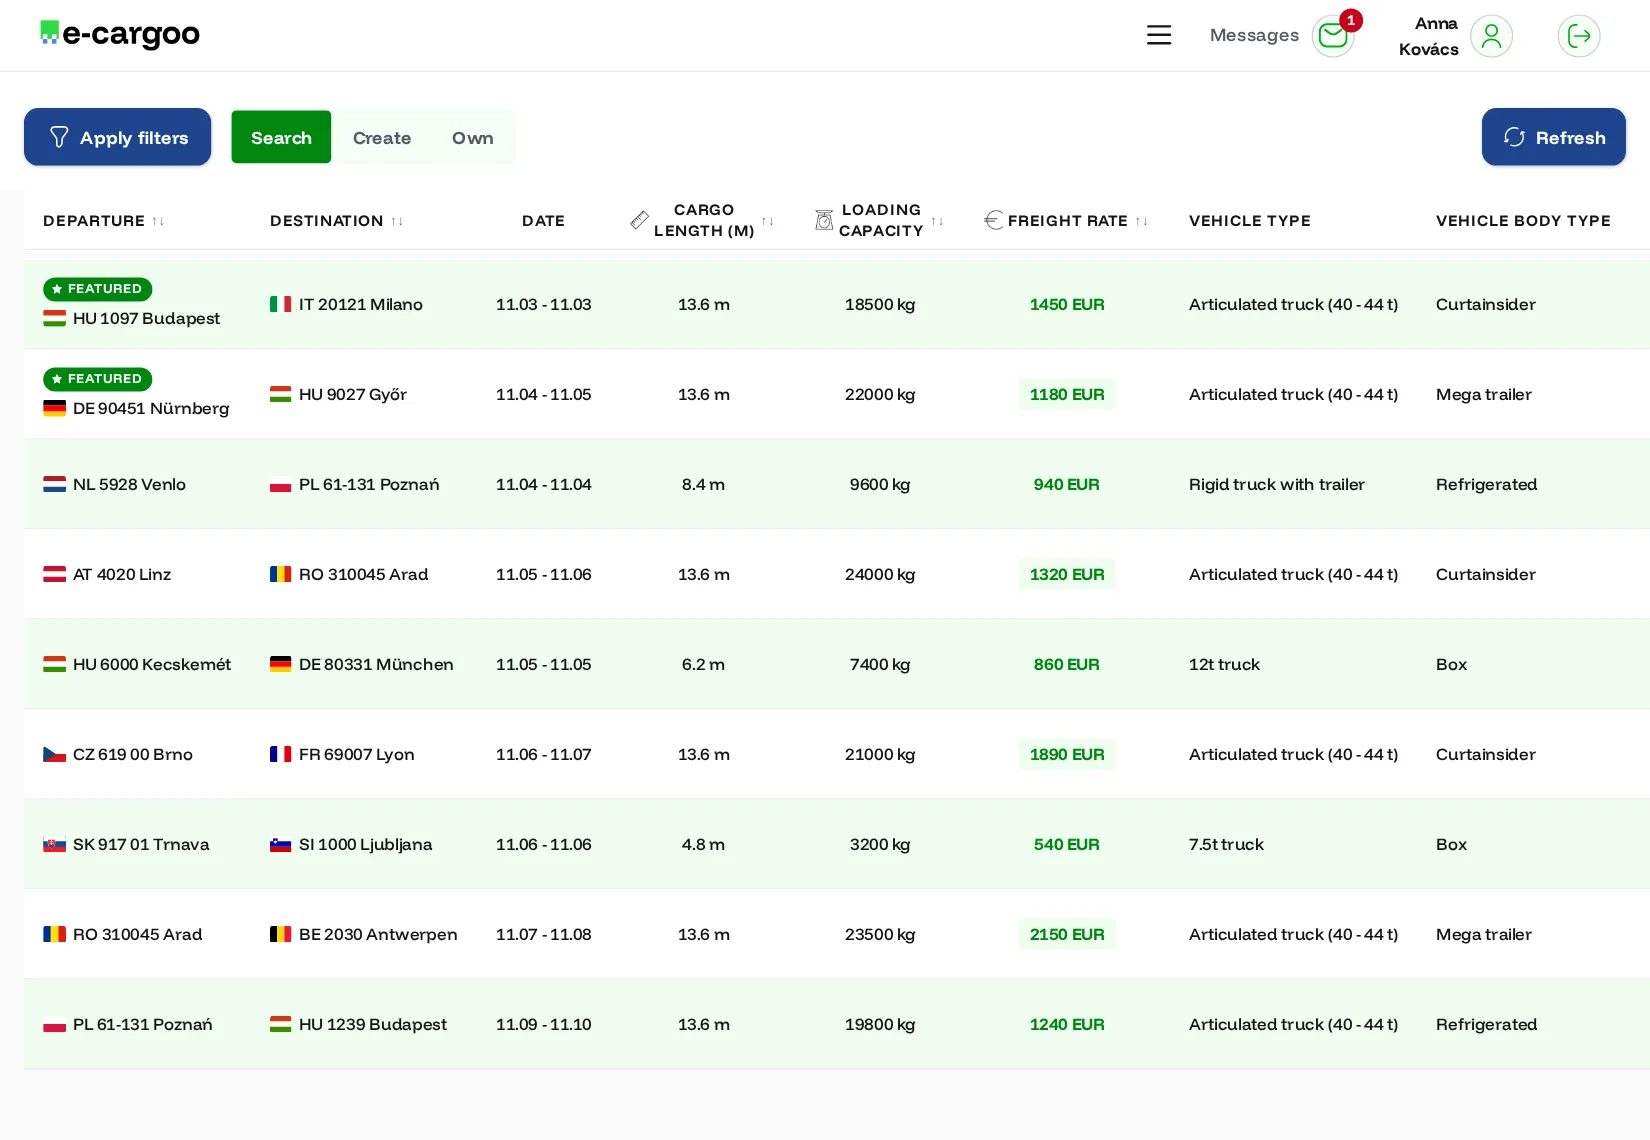Image resolution: width=1650 pixels, height=1140 pixels.
Task: Switch to the Own tab
Action: tap(472, 138)
